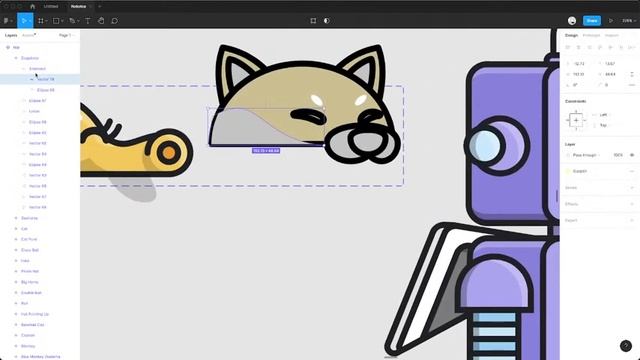The height and width of the screenshot is (360, 640).
Task: Toggle layer visibility eye in Layer section
Action: pyautogui.click(x=632, y=155)
